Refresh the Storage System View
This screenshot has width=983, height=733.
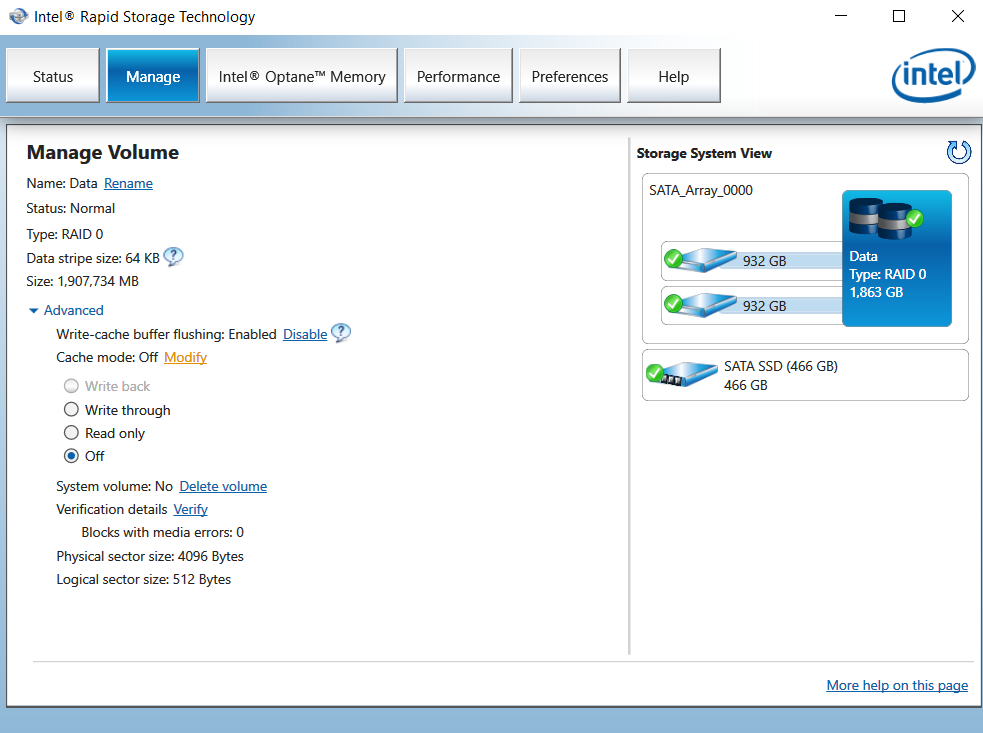pyautogui.click(x=959, y=152)
